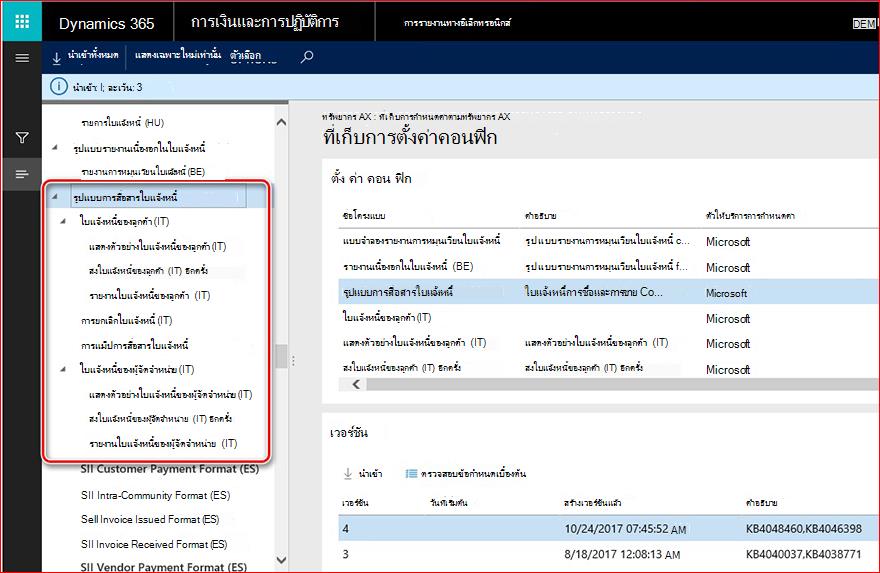Sort by provider column header
Screen dimensions: 880x573
750,216
